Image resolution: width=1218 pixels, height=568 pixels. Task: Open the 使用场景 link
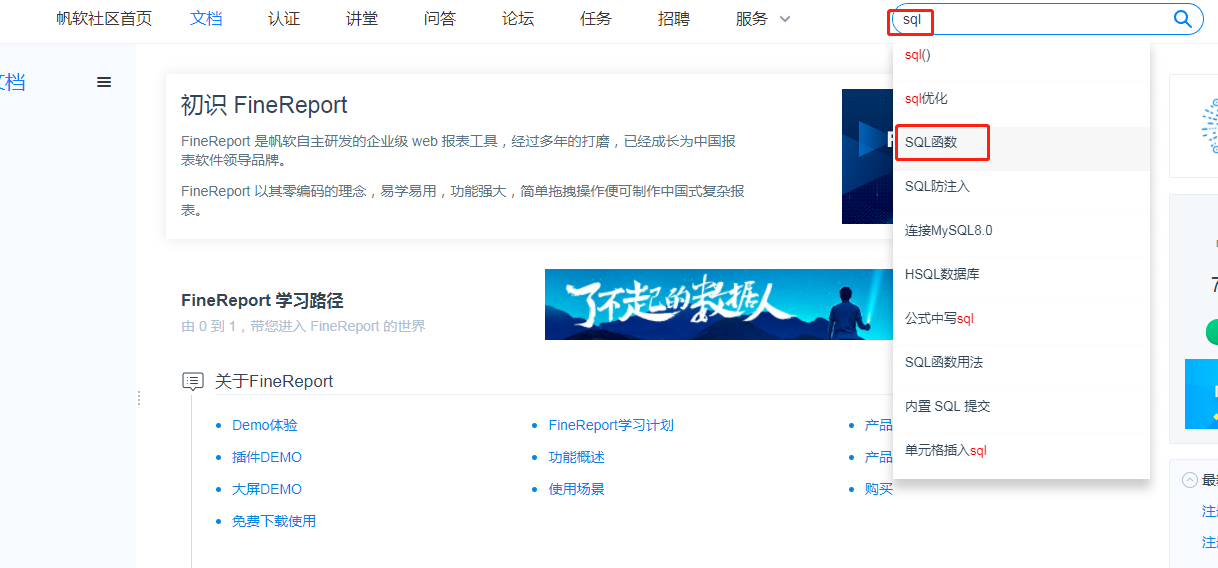(577, 489)
